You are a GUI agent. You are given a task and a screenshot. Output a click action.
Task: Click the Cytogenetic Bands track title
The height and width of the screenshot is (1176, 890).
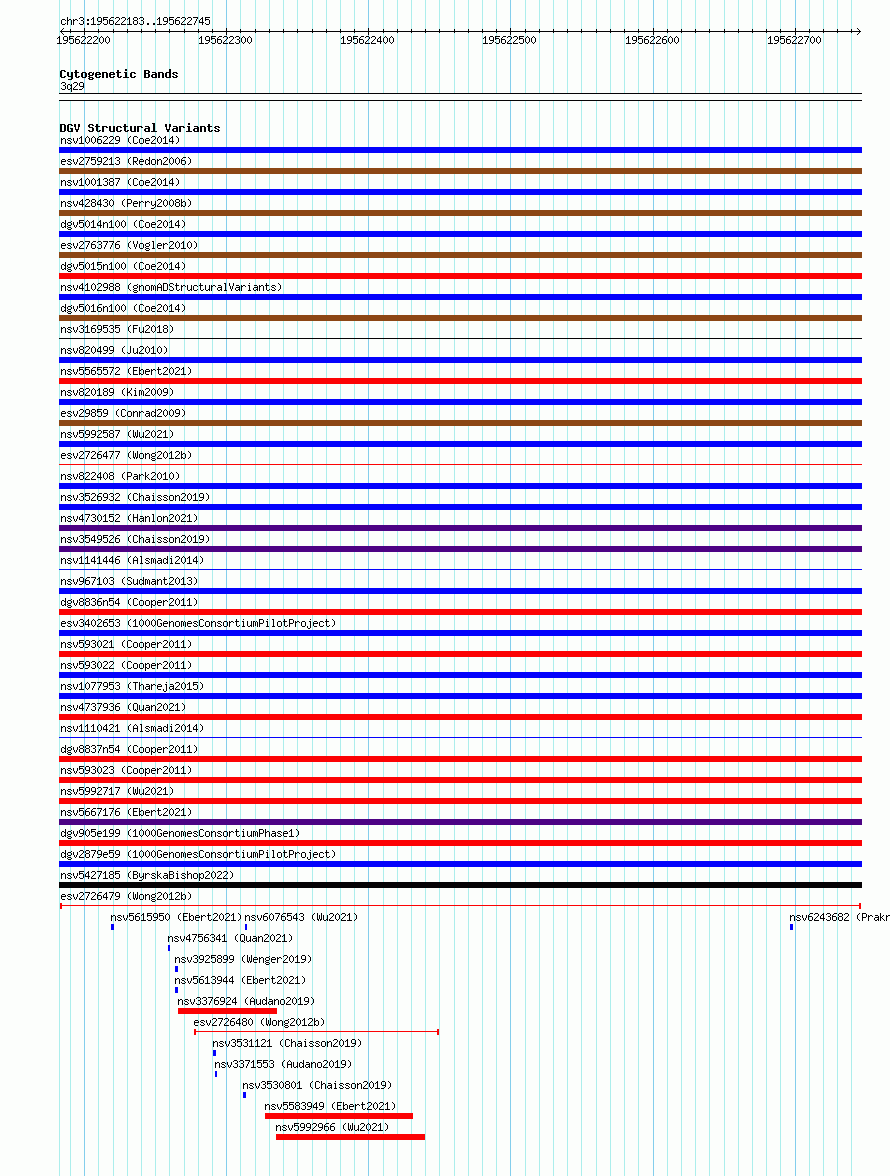pyautogui.click(x=119, y=74)
